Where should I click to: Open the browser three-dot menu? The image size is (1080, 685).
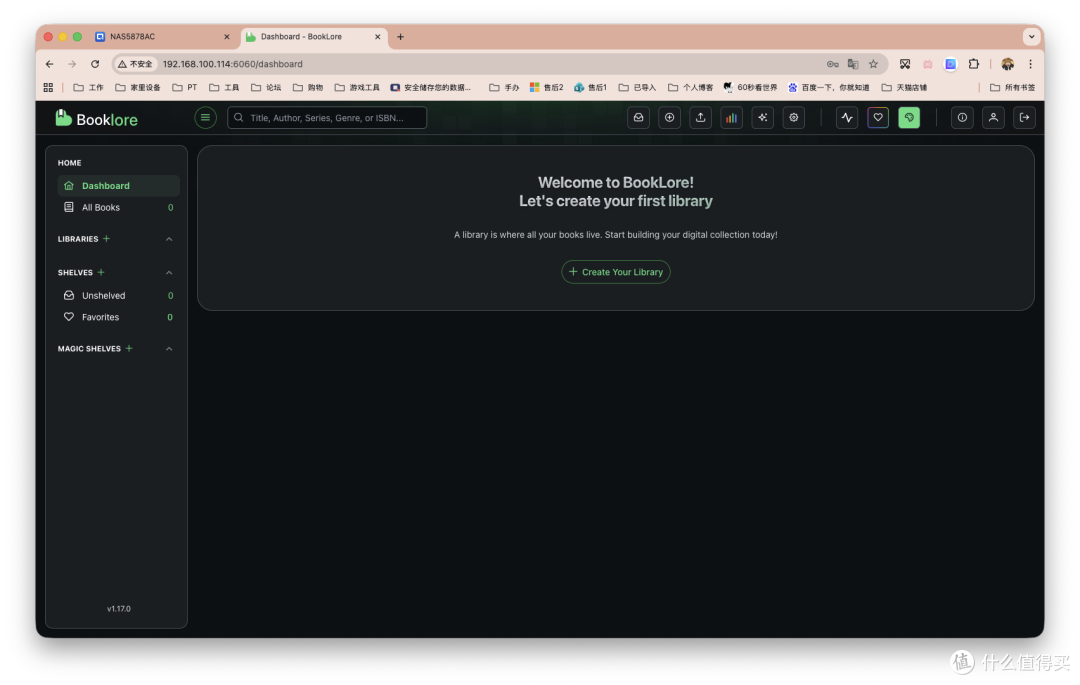coord(1030,64)
